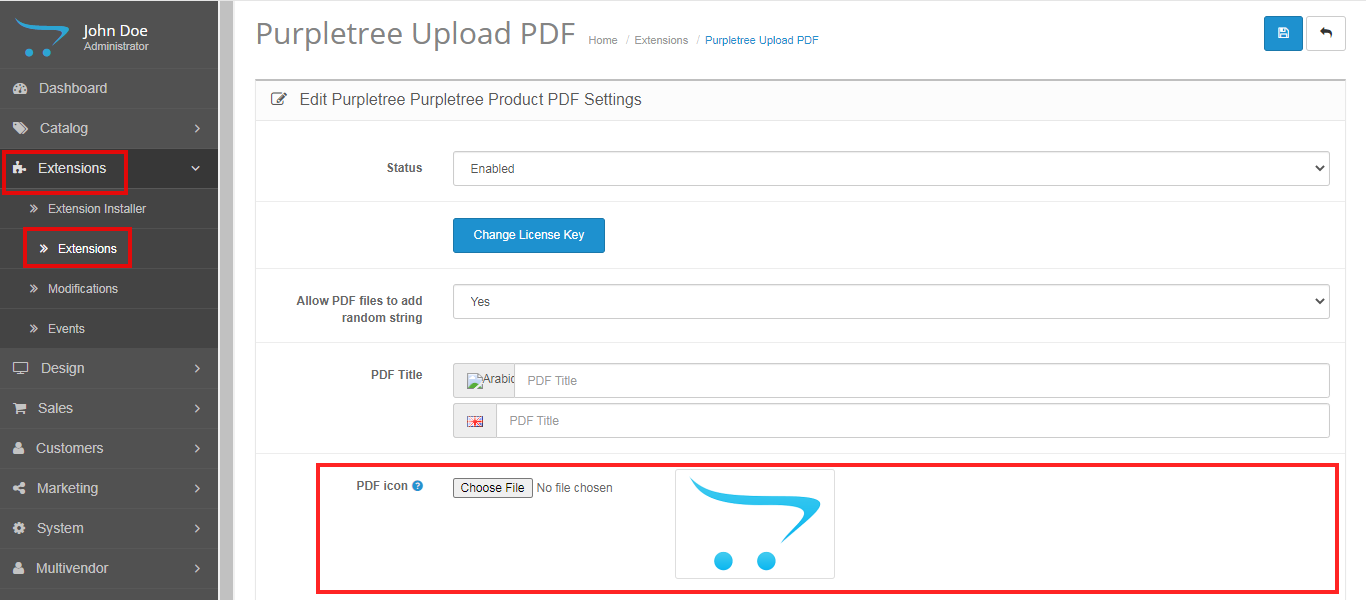Expand the Marketing menu chevron
This screenshot has height=600, width=1366.
tap(197, 489)
